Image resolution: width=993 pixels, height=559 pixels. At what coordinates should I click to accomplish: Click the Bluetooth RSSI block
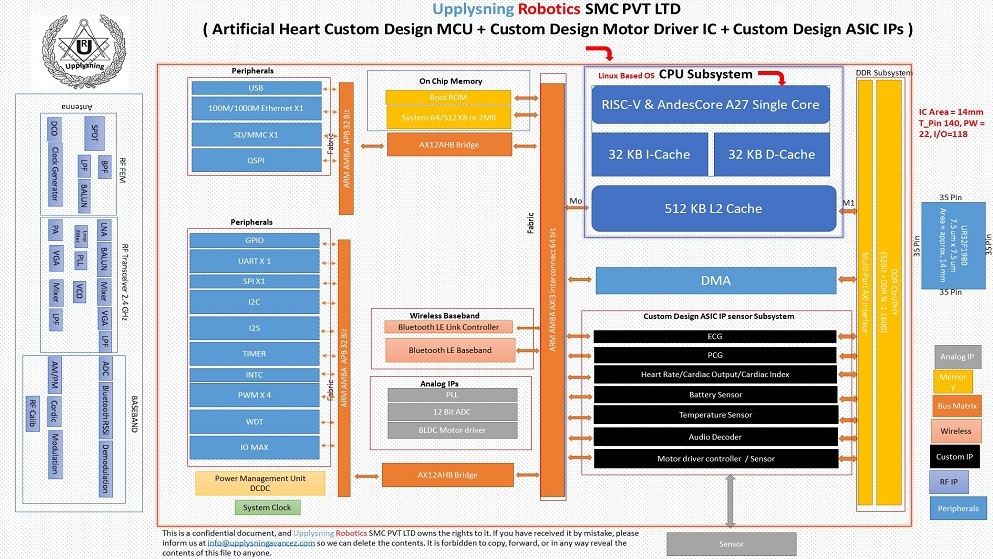coord(106,410)
